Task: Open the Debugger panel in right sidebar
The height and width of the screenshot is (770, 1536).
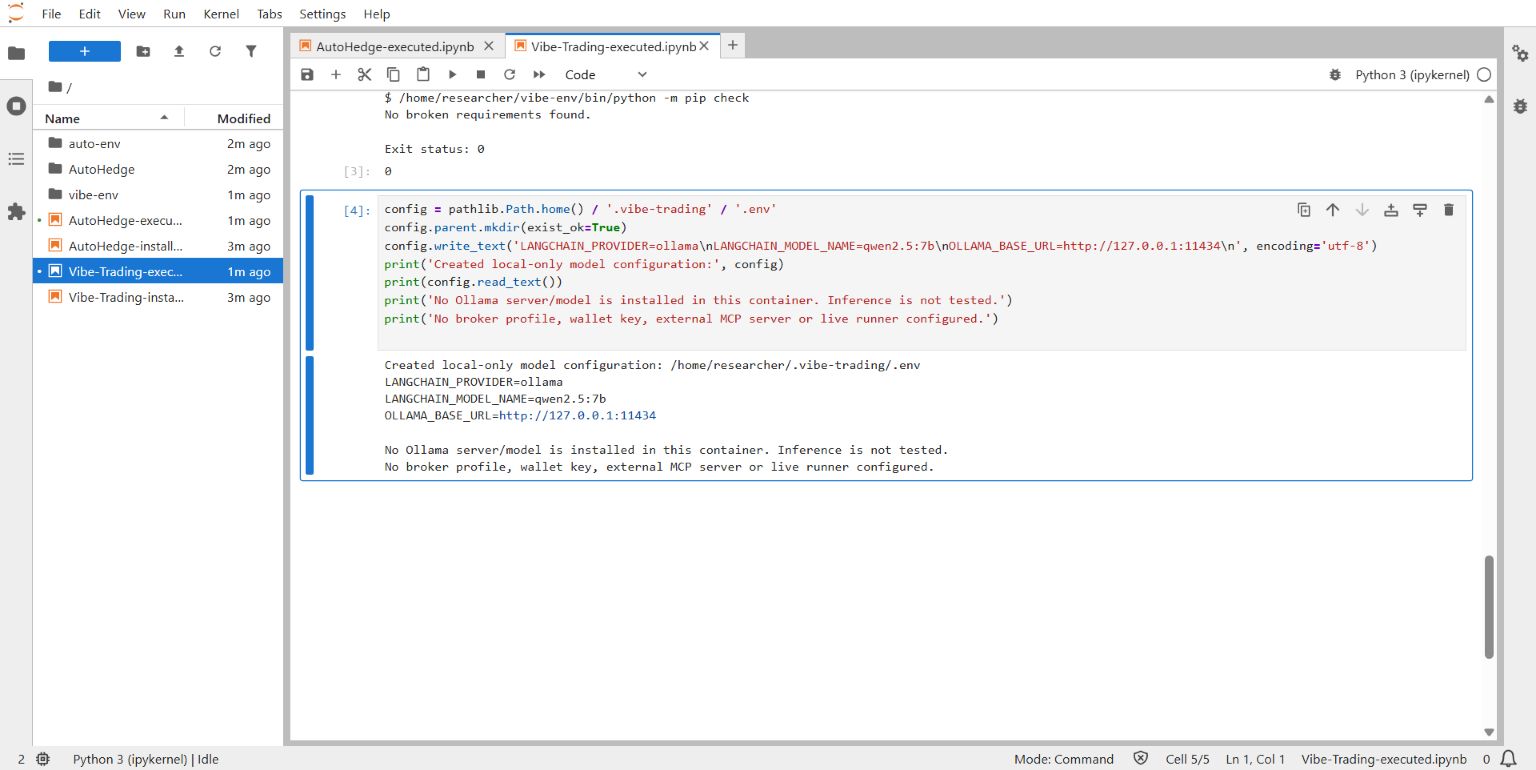Action: click(x=1520, y=106)
